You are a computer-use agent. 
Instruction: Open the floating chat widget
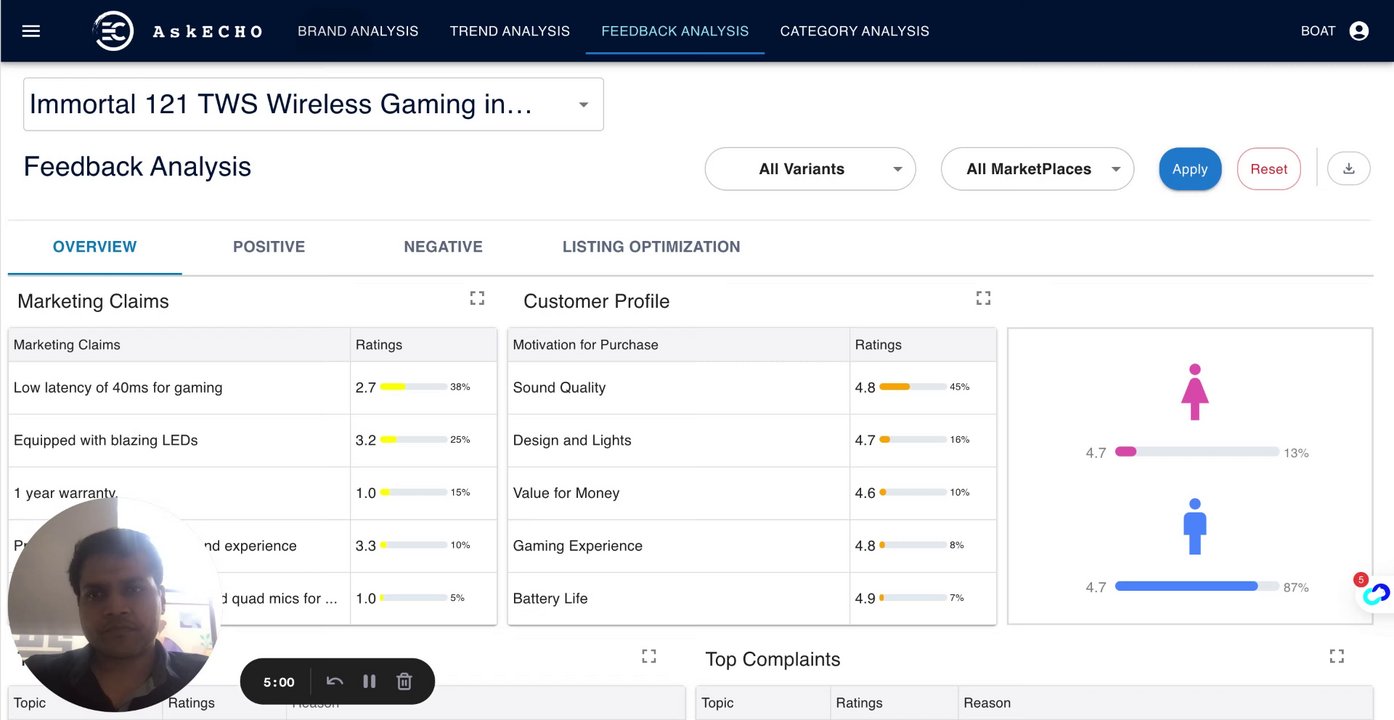tap(1376, 595)
